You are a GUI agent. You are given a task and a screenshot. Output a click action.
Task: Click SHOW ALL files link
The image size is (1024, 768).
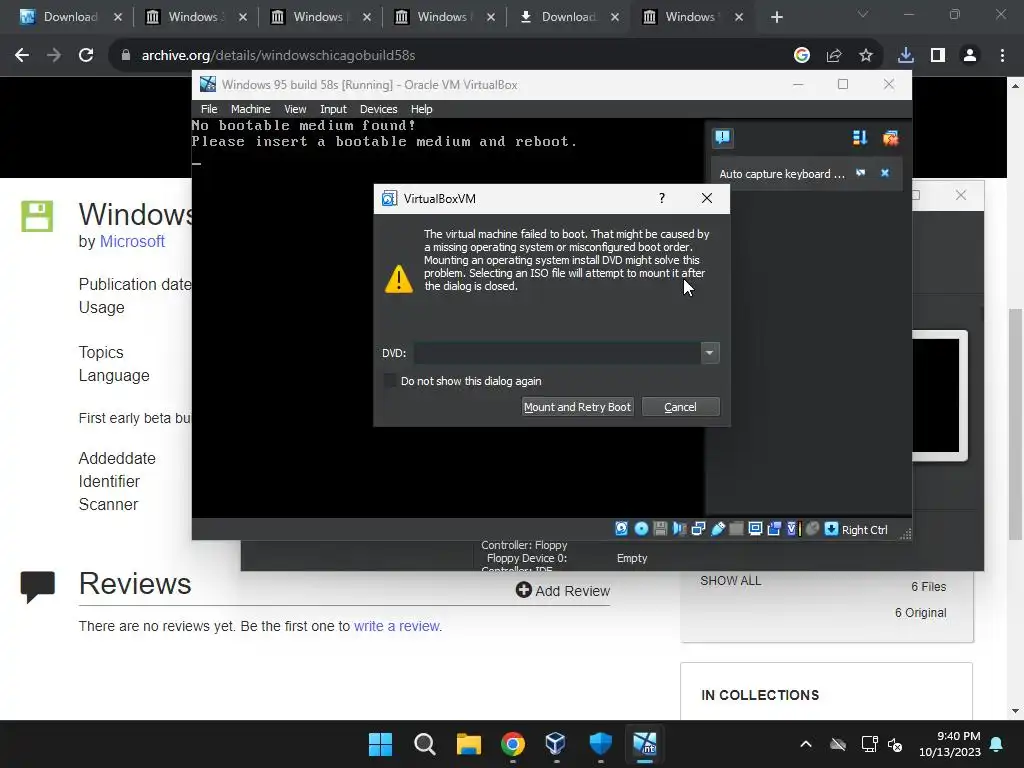[x=730, y=581]
